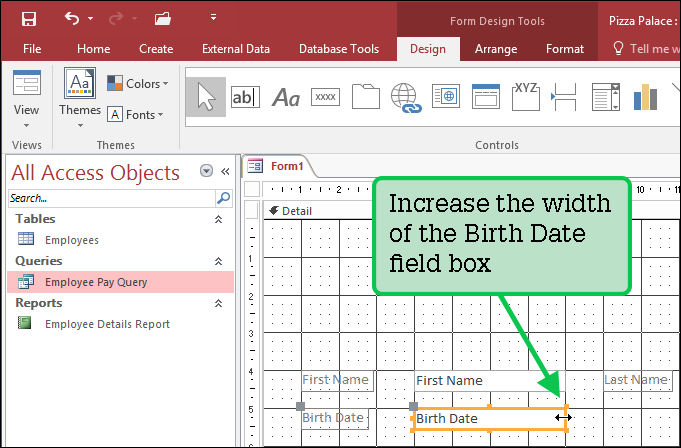This screenshot has width=681, height=448.
Task: Open the All Access Objects pane menu arrow
Action: (x=206, y=171)
